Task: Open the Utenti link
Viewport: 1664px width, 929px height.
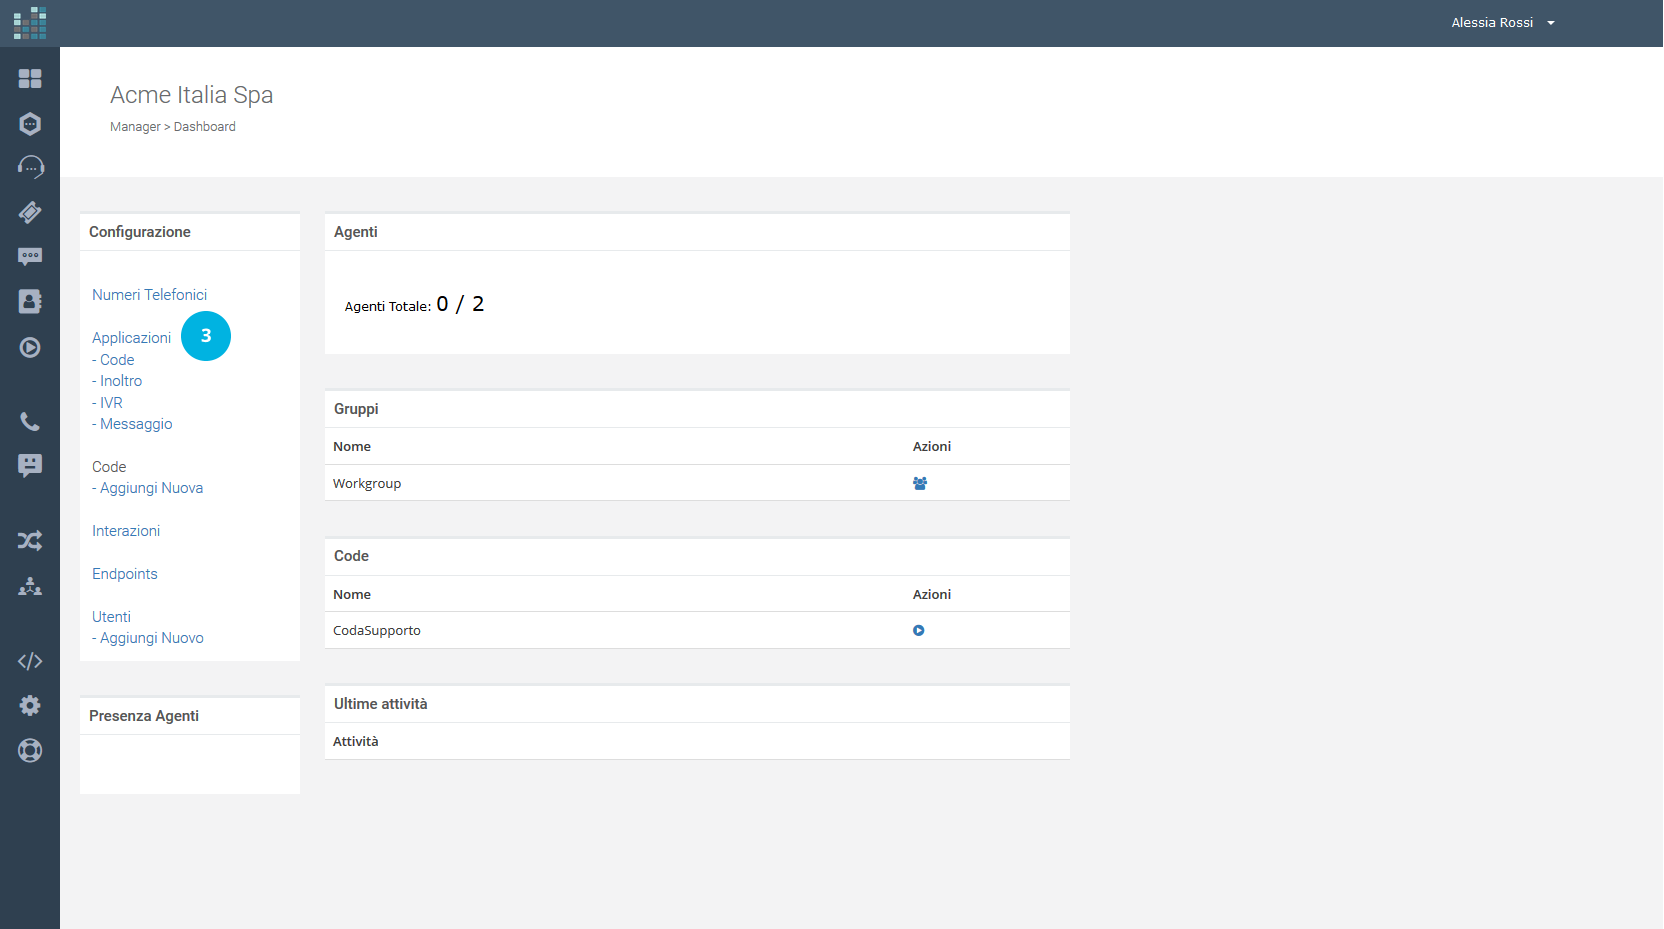Action: 111,616
